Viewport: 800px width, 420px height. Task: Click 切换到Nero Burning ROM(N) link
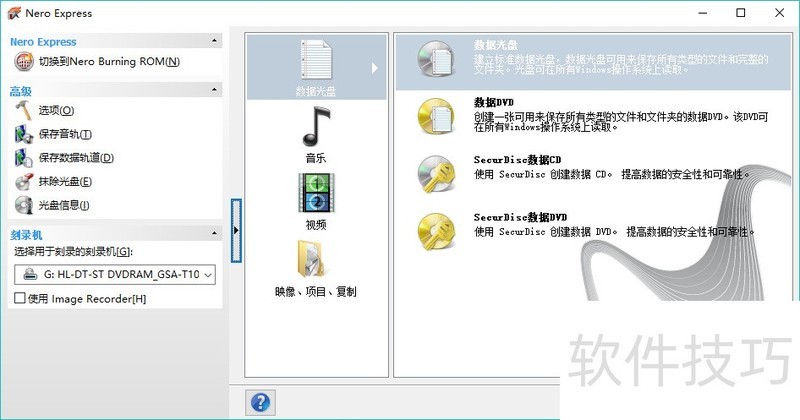[x=109, y=62]
